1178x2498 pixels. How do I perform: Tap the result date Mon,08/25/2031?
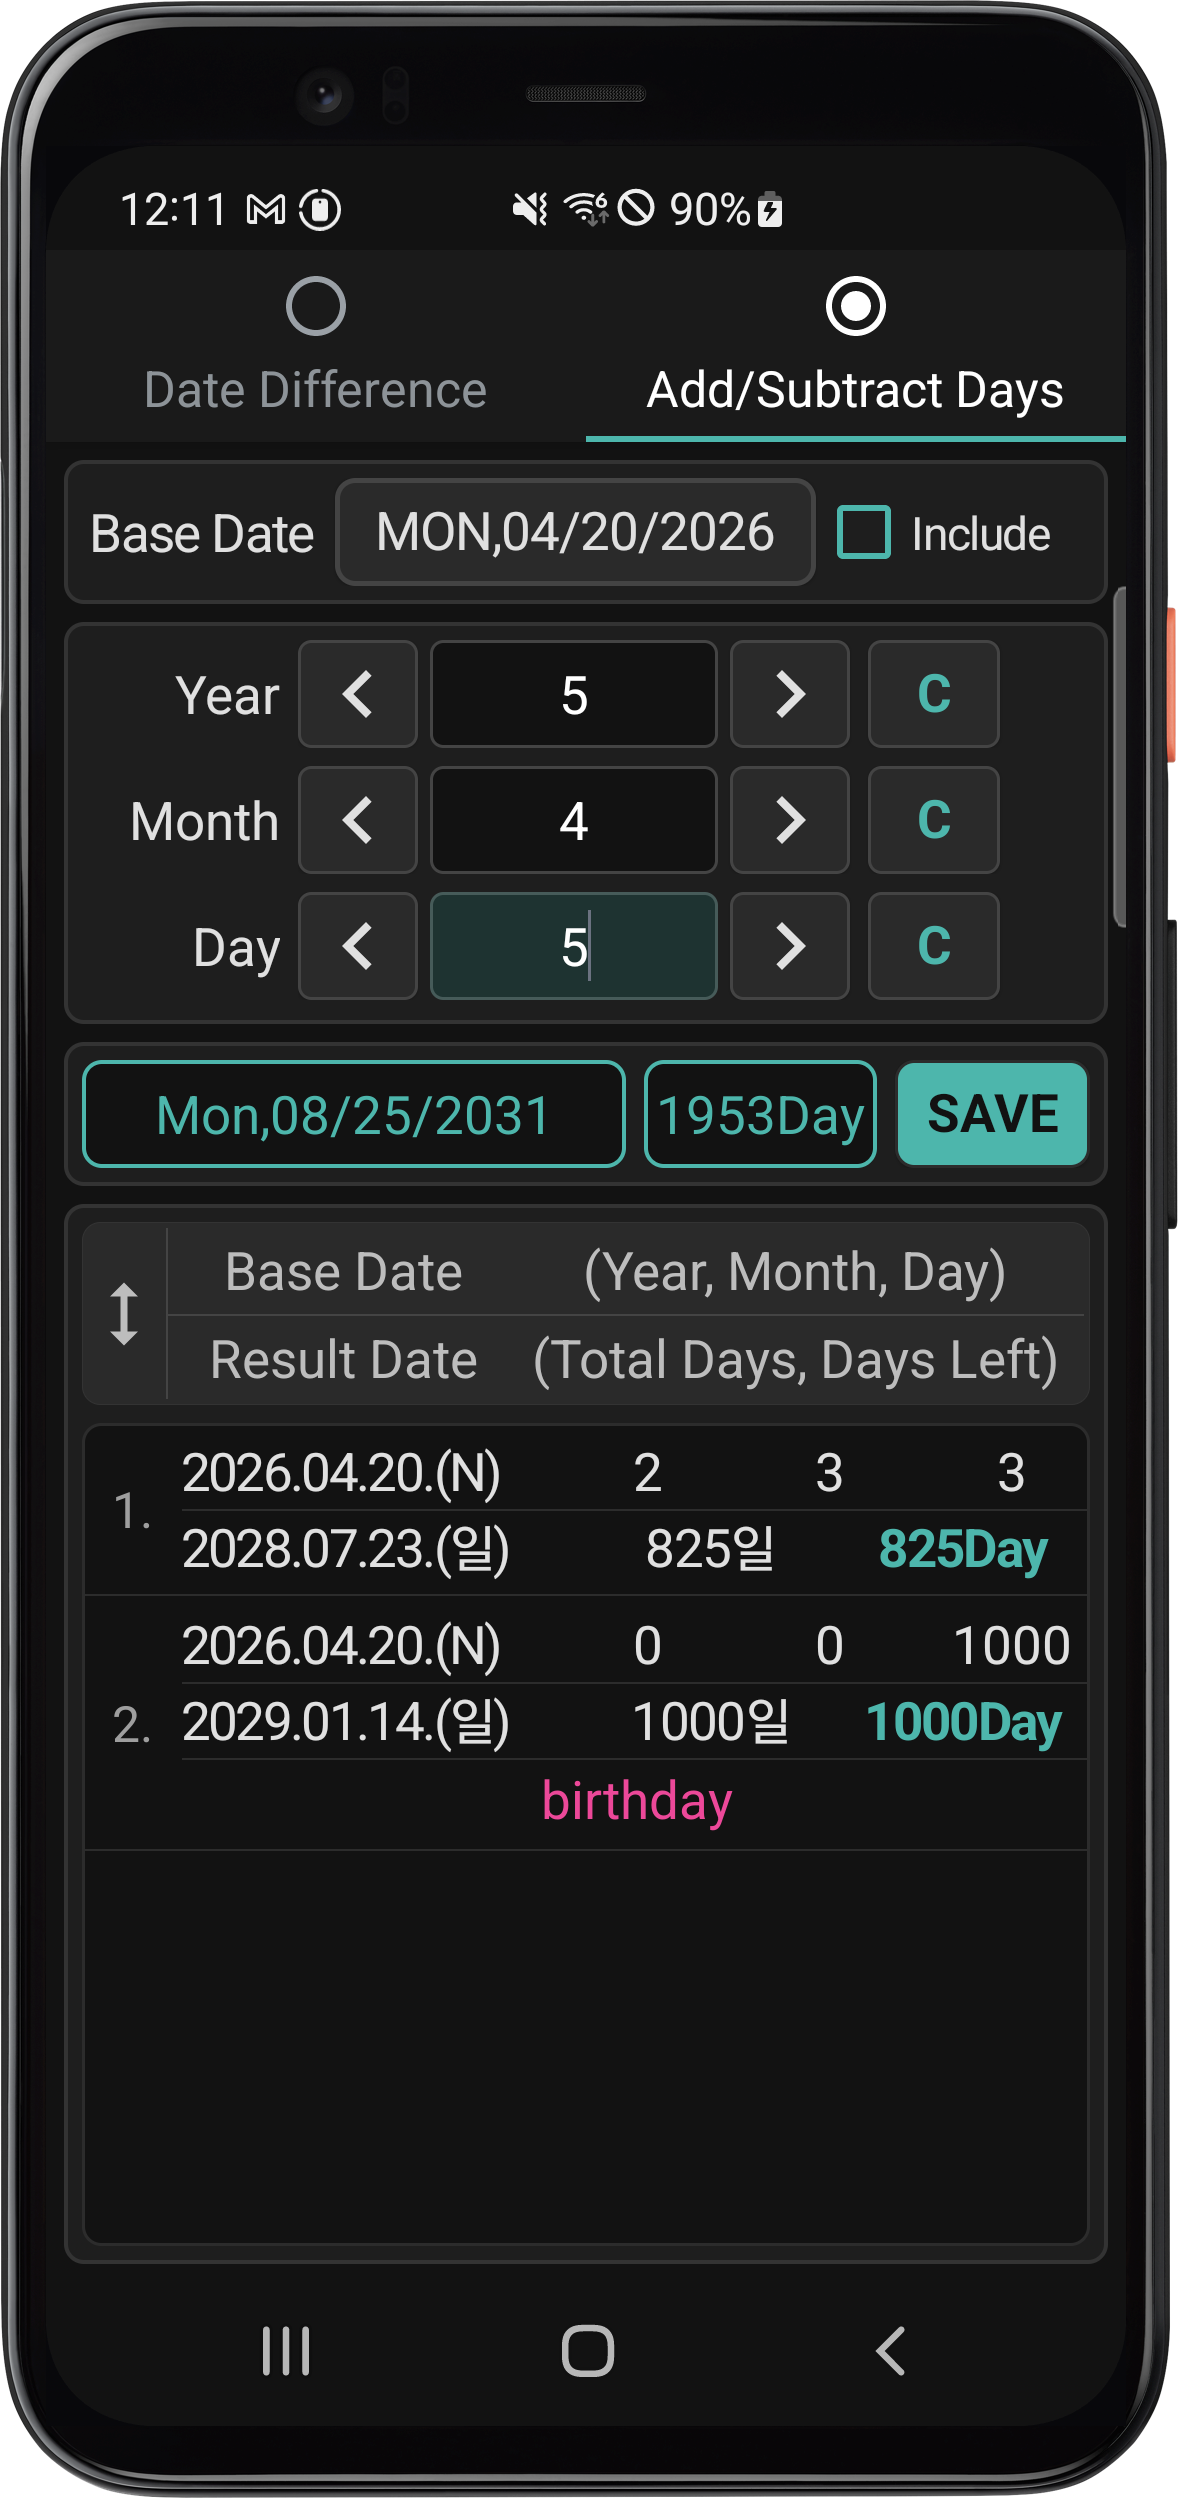(x=354, y=1114)
